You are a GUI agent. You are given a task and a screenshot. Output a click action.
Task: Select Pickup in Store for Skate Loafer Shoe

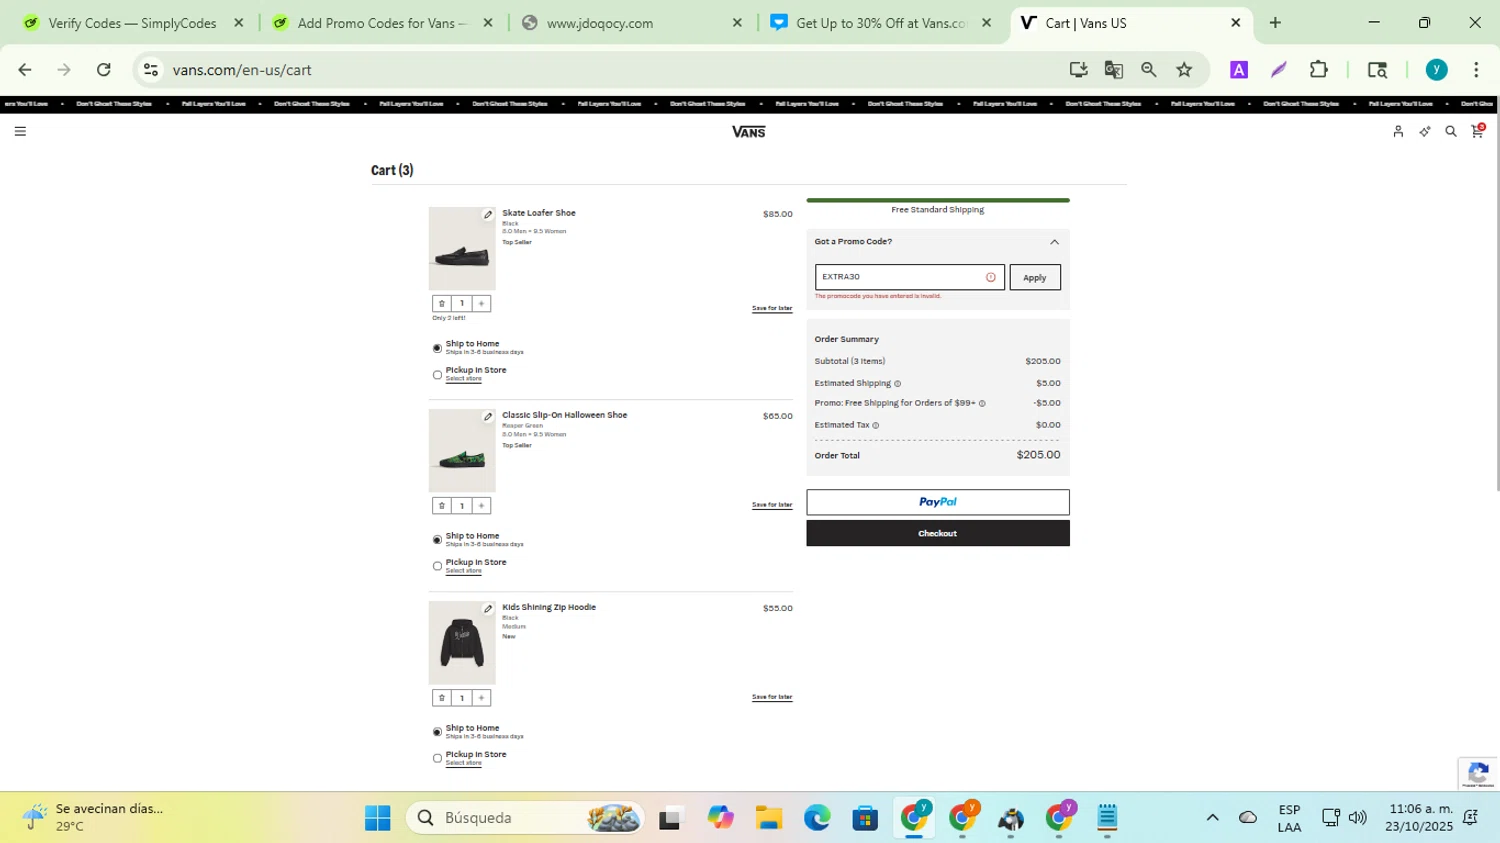437,375
